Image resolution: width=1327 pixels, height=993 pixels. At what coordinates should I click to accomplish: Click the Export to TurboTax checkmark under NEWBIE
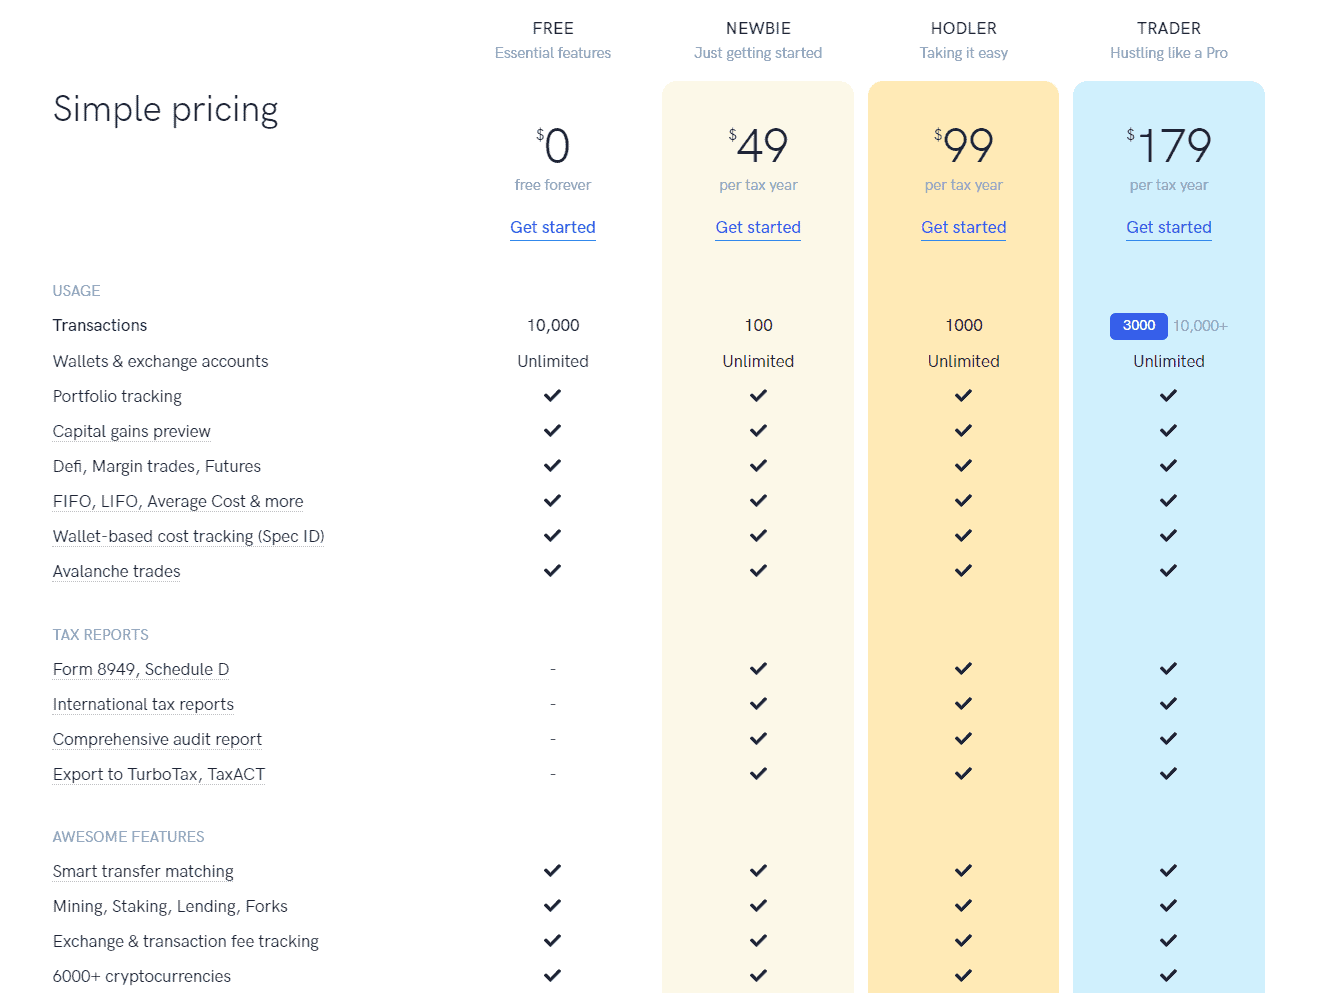tap(758, 773)
